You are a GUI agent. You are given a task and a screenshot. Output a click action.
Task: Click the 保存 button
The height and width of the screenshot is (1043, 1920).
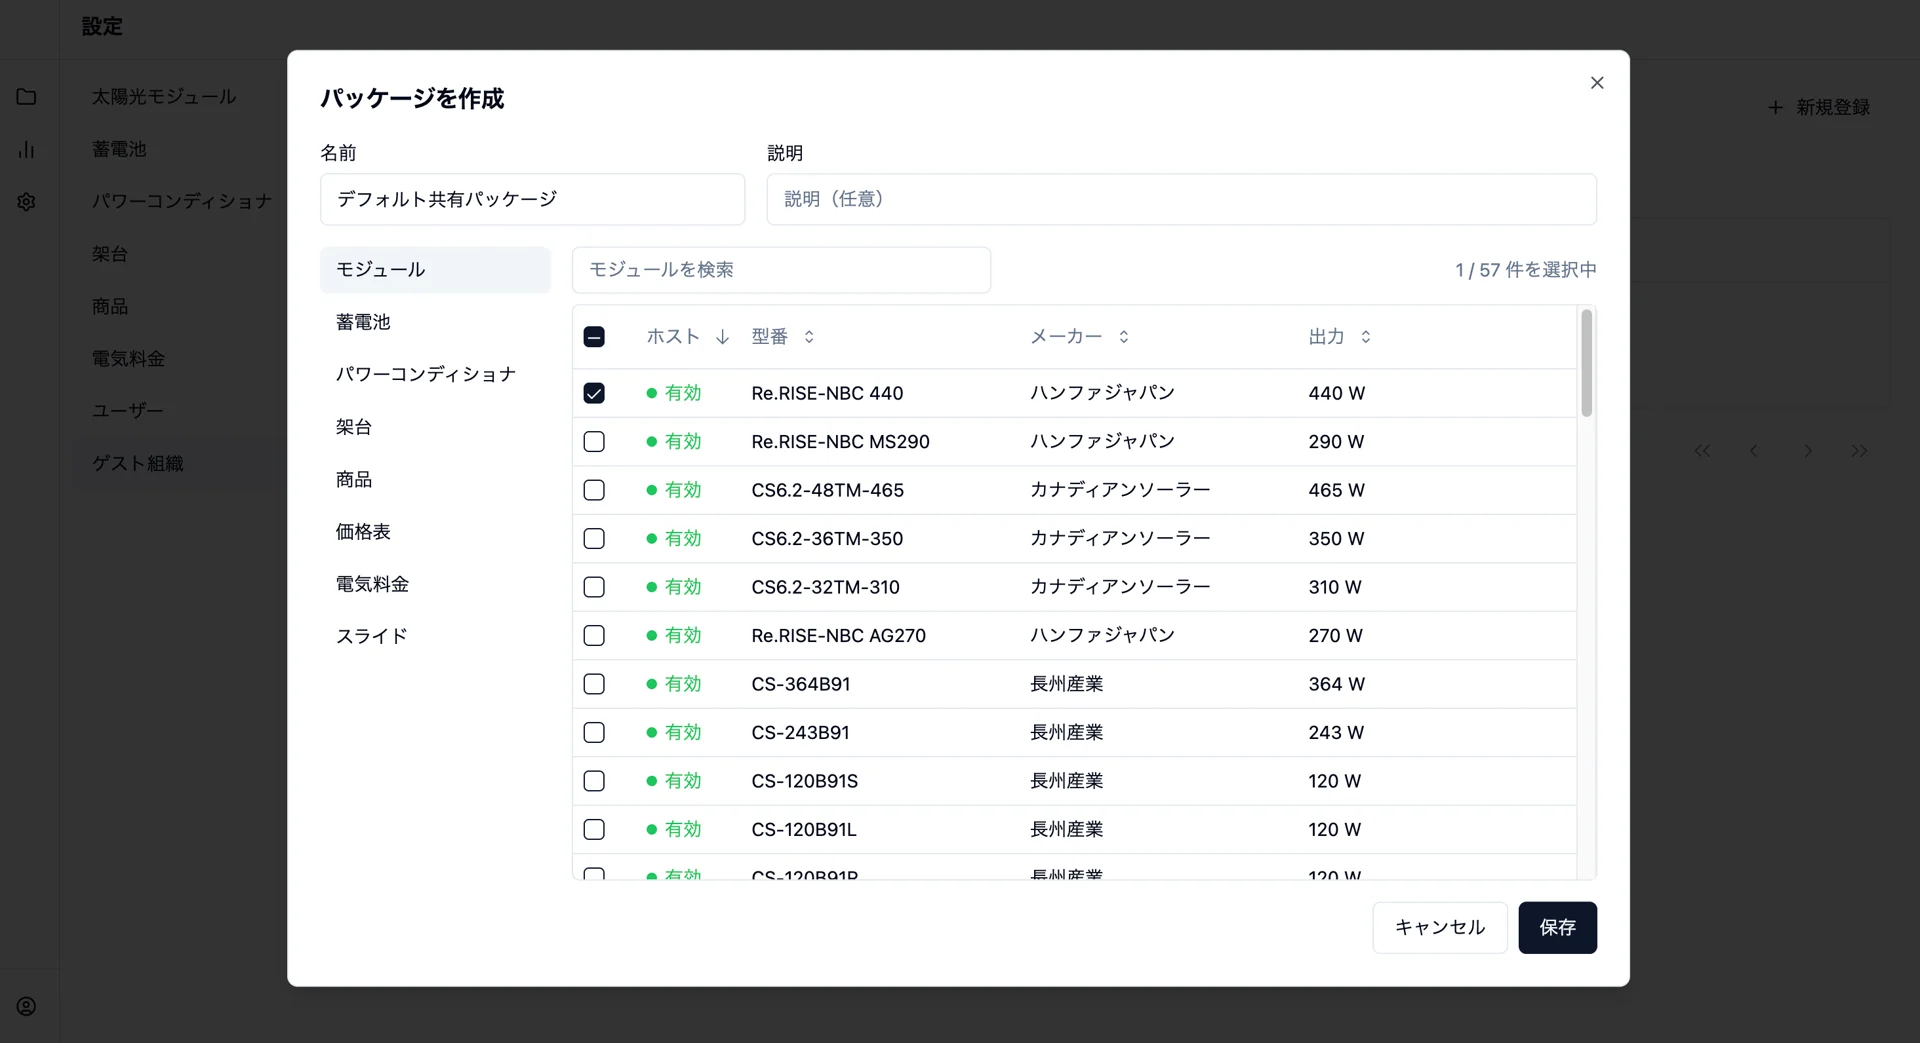[1557, 928]
